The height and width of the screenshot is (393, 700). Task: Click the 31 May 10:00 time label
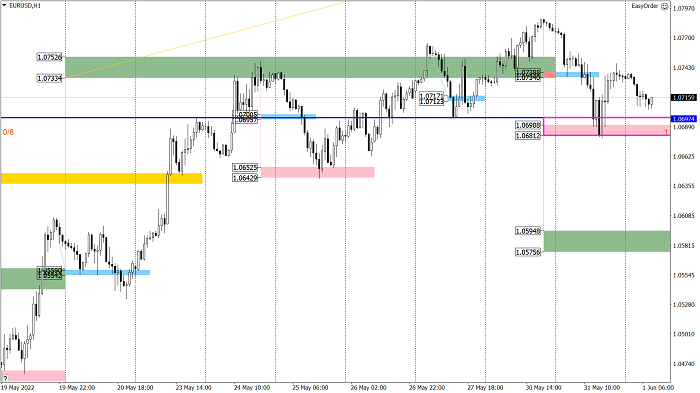coord(601,388)
